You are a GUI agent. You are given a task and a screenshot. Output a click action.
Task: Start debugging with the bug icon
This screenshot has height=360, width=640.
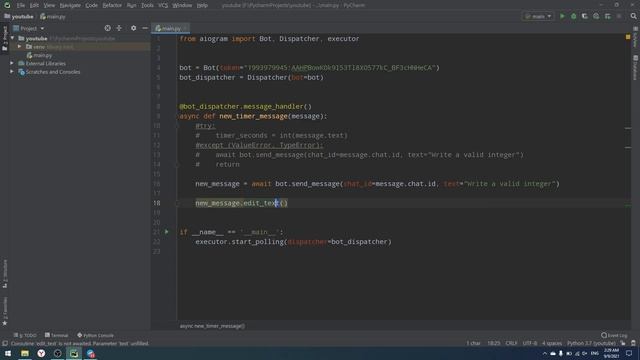pyautogui.click(x=573, y=16)
